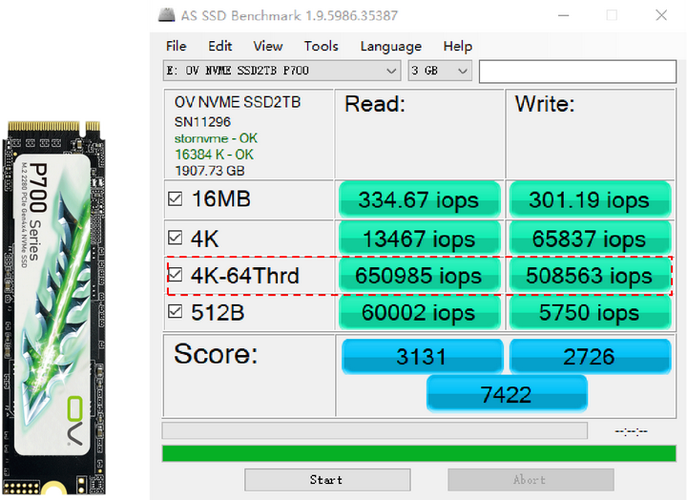This screenshot has height=500, width=687.
Task: Open the Edit menu
Action: (x=220, y=46)
